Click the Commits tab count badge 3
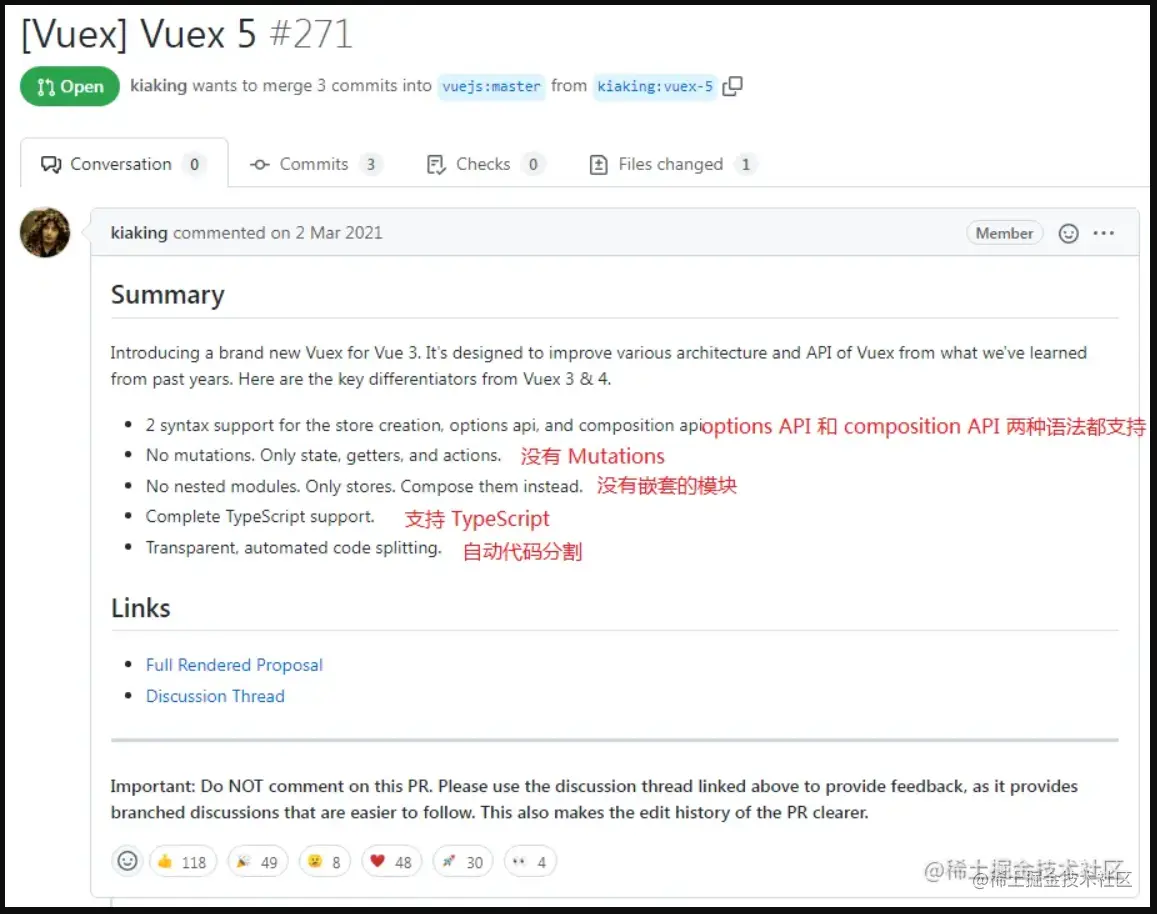Image resolution: width=1157 pixels, height=914 pixels. 370,165
